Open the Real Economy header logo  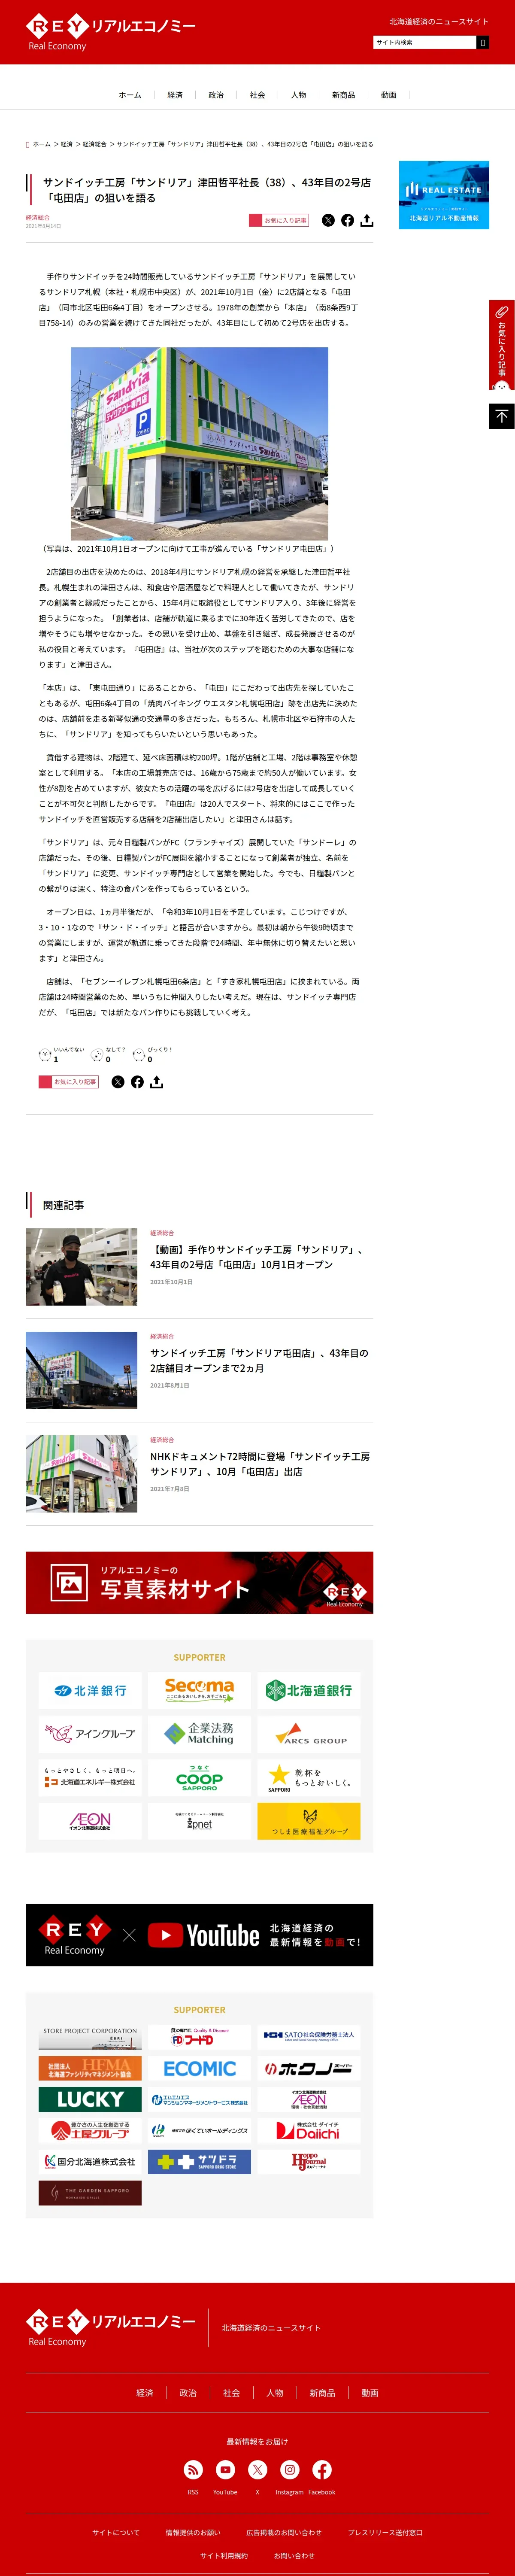(x=111, y=32)
